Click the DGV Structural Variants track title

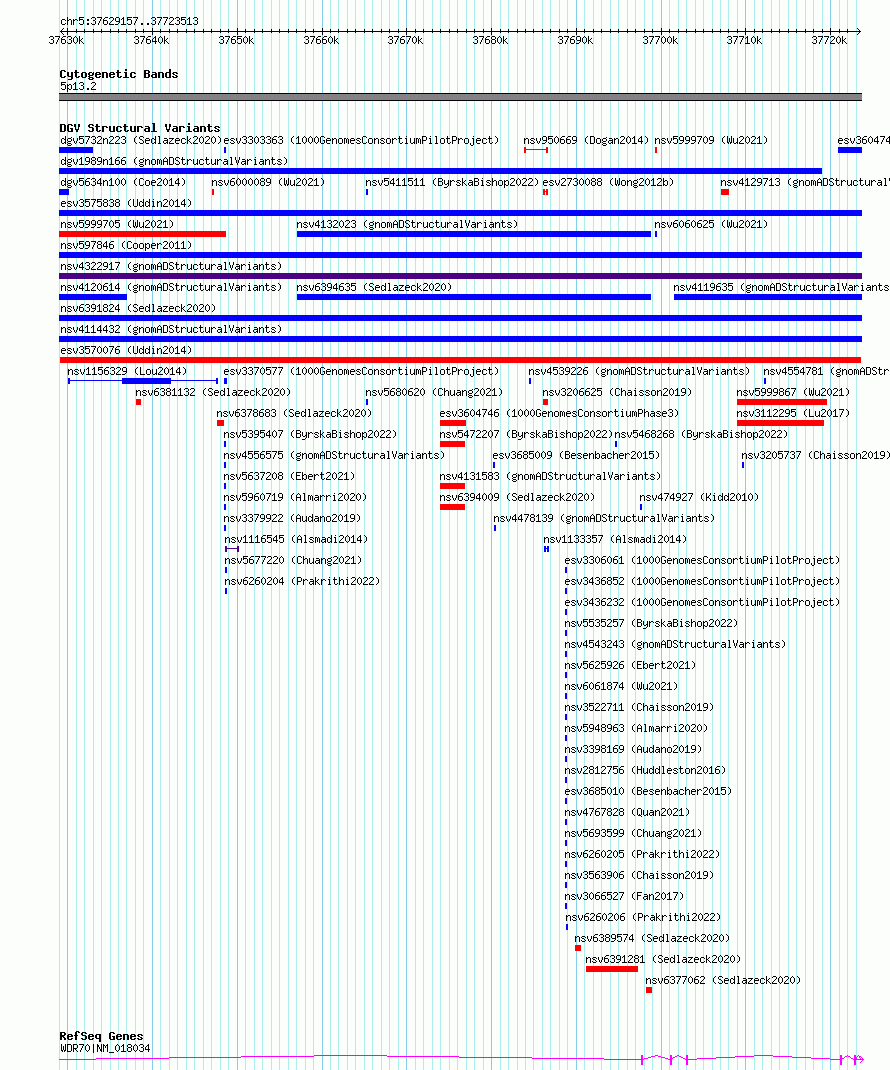pyautogui.click(x=140, y=128)
